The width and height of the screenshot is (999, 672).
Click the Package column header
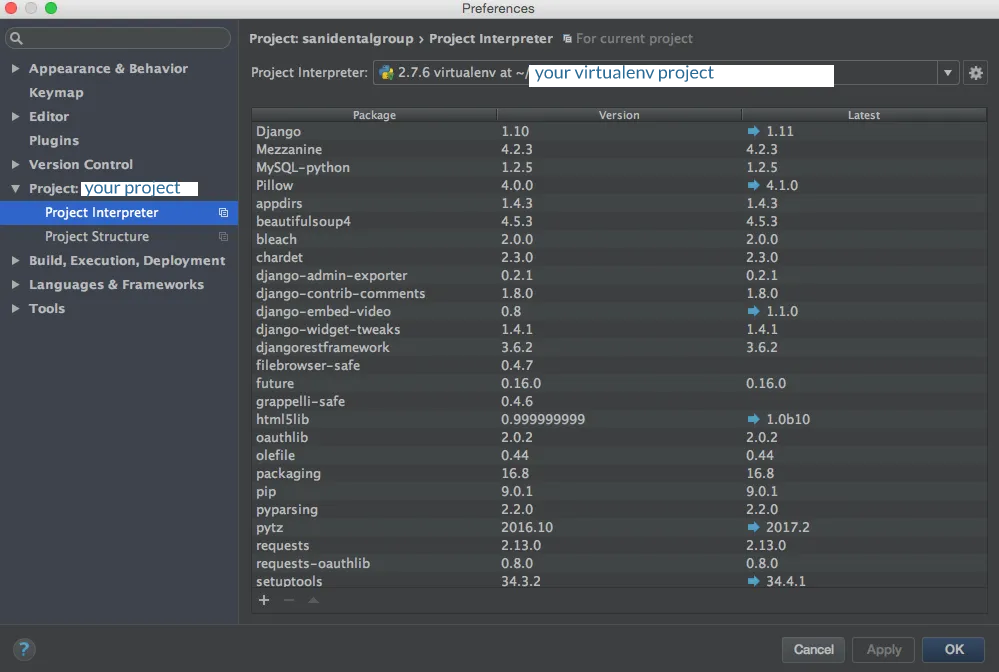374,115
